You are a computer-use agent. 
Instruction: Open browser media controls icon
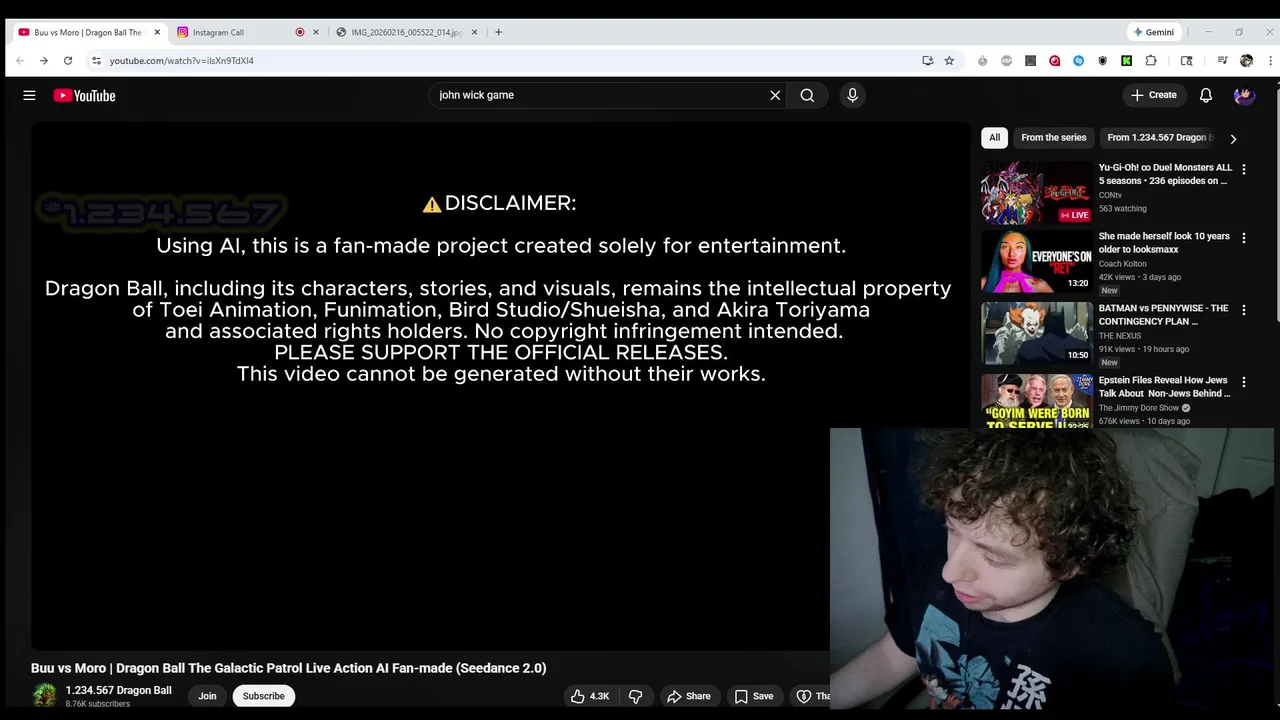point(1222,61)
